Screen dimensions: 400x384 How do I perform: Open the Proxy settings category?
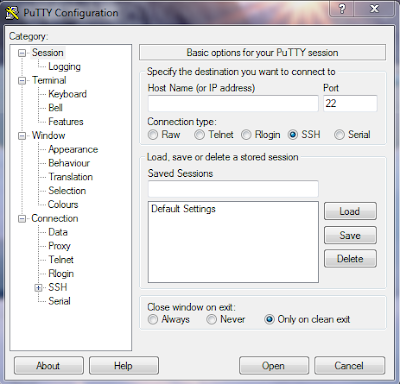59,246
